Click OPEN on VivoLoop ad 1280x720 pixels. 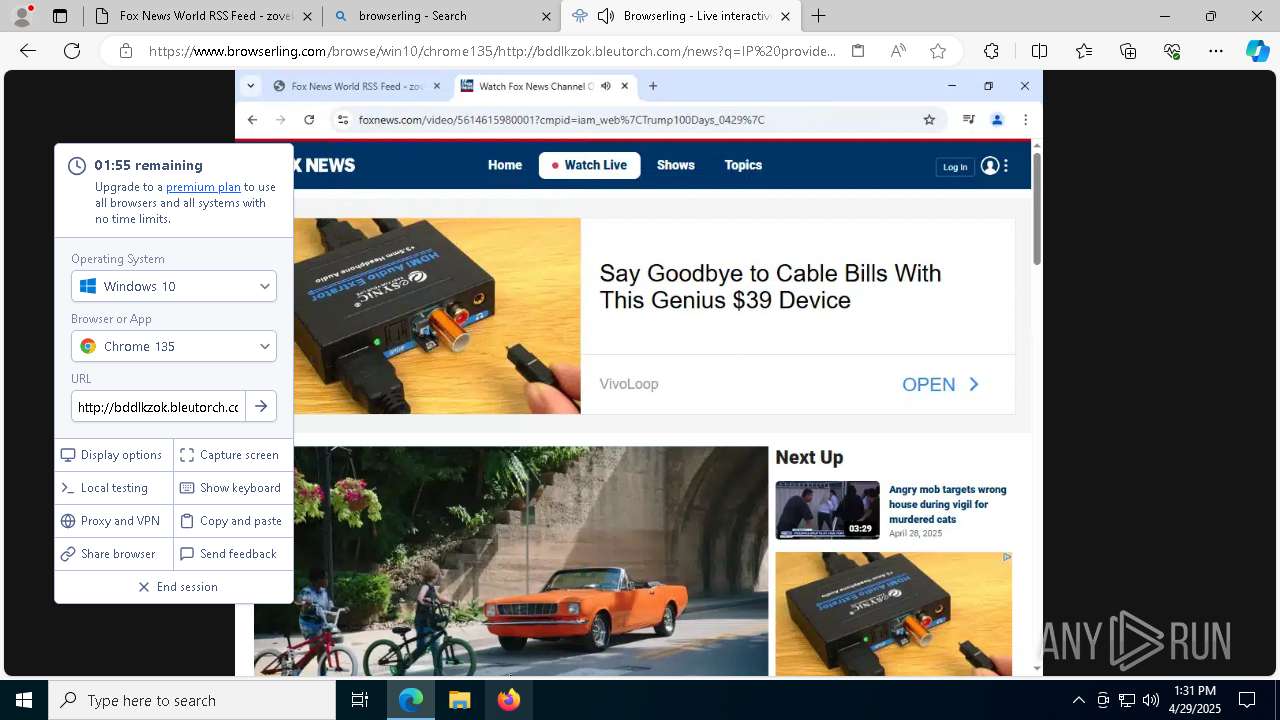[941, 384]
